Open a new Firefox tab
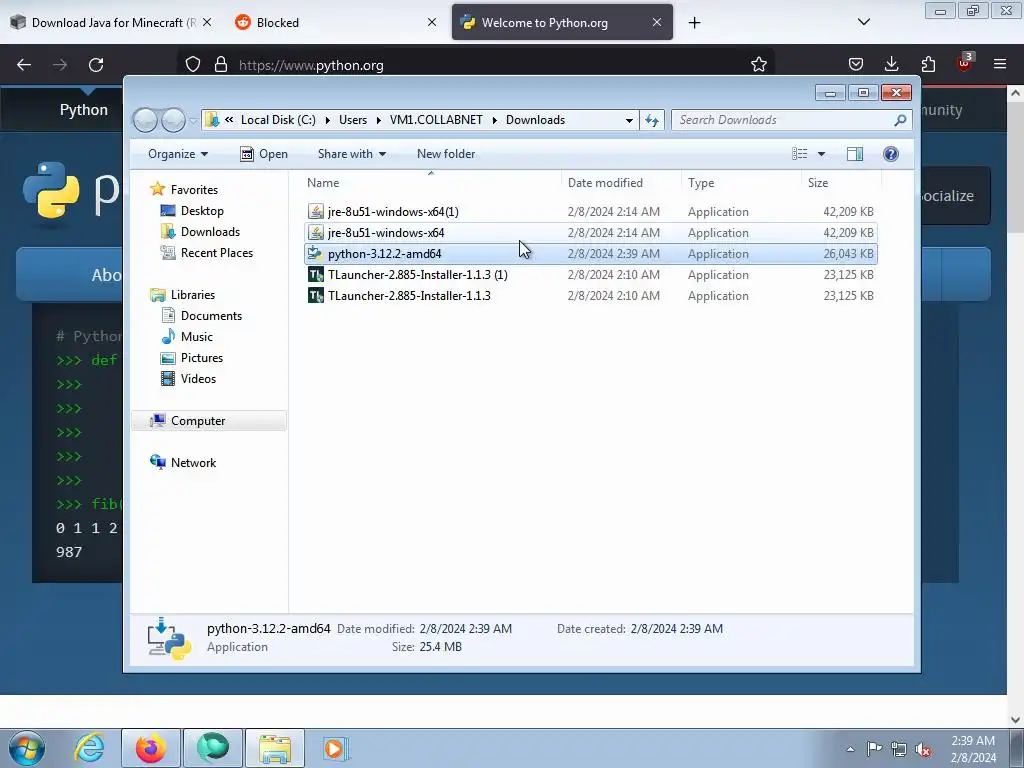The image size is (1024, 768). pos(694,23)
